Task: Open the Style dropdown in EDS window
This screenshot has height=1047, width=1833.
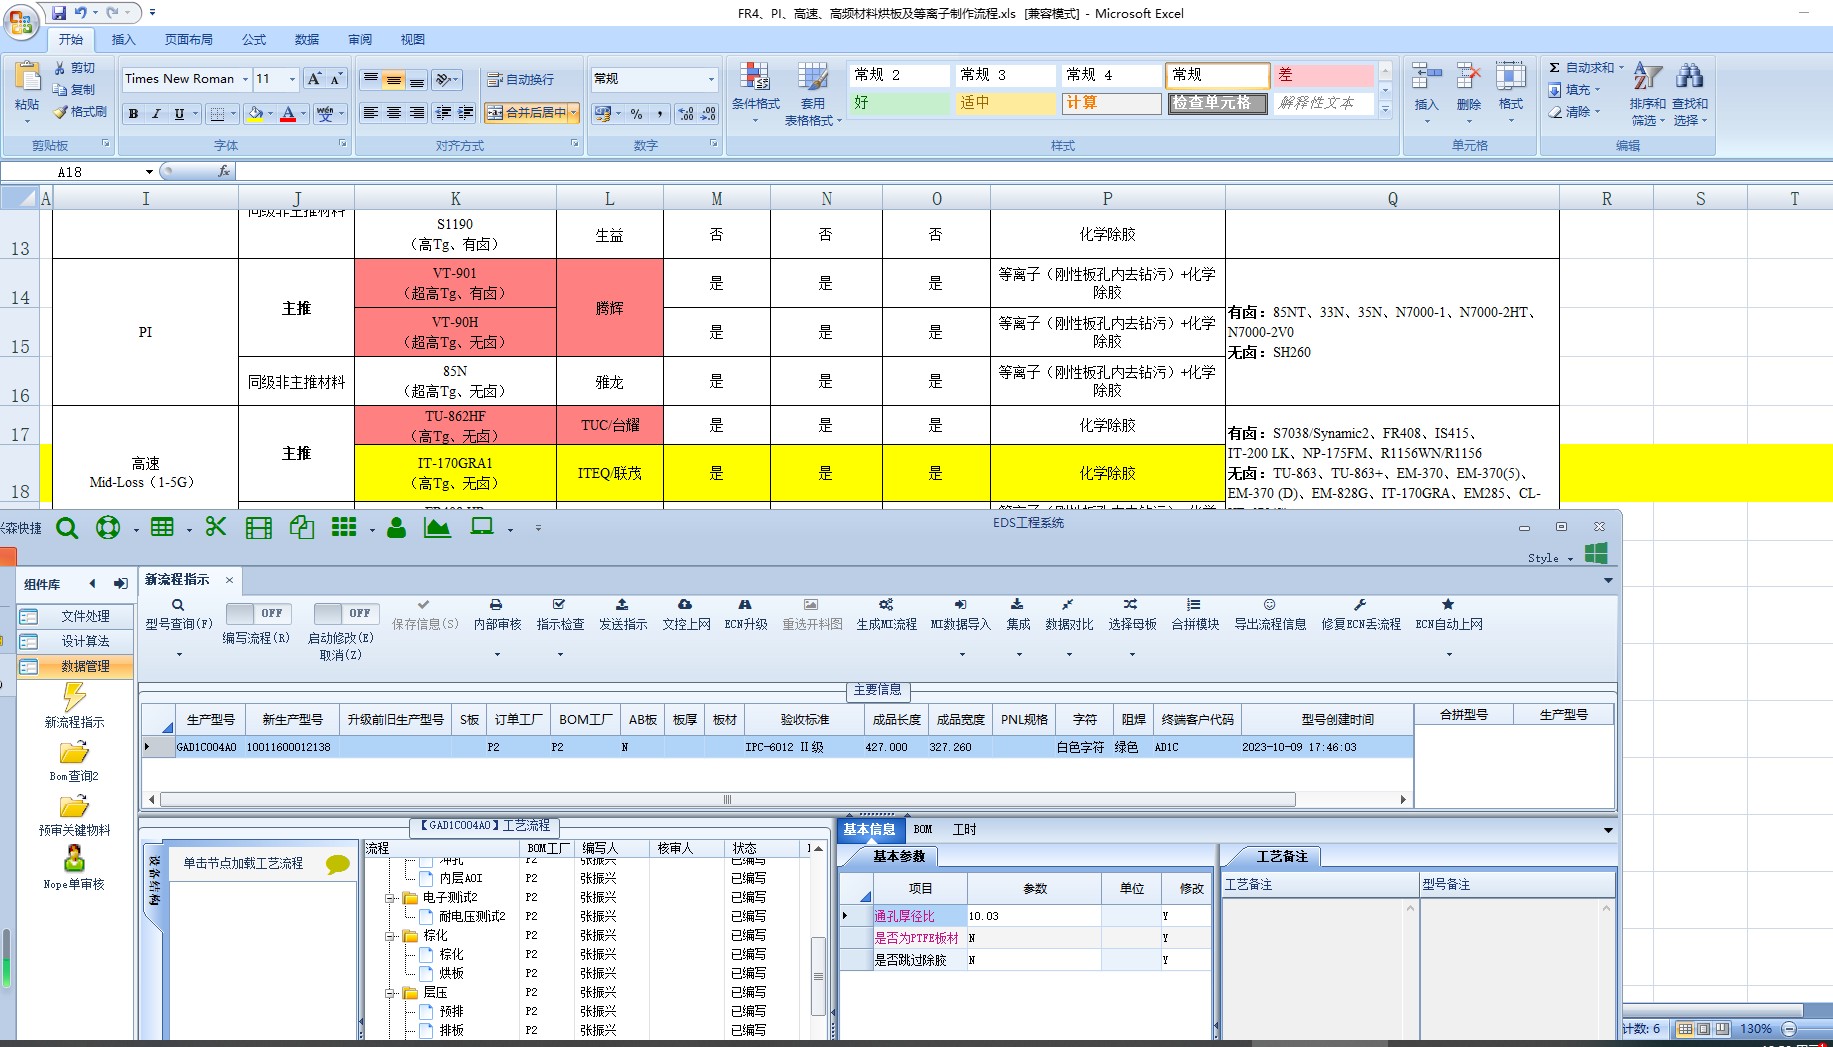Action: pyautogui.click(x=1570, y=559)
